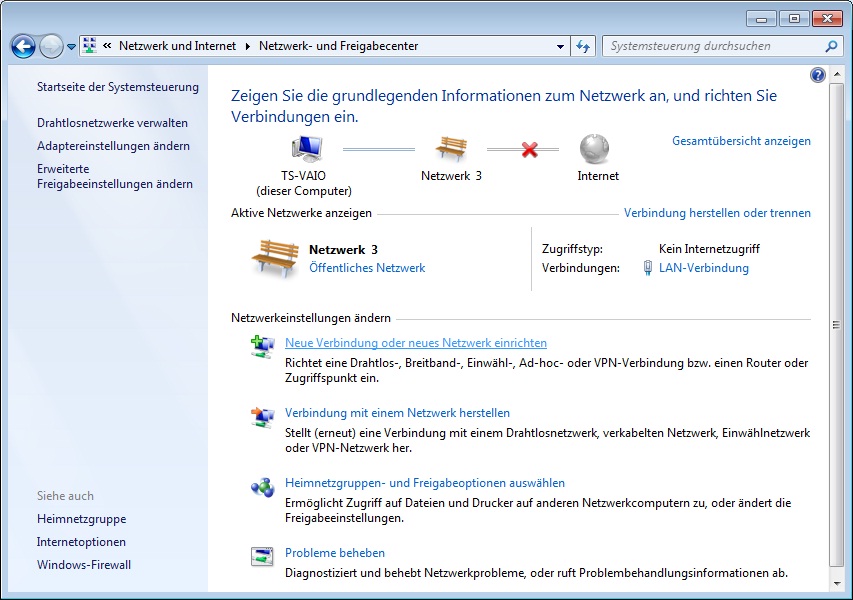Click the grey Internet globe icon

point(594,149)
